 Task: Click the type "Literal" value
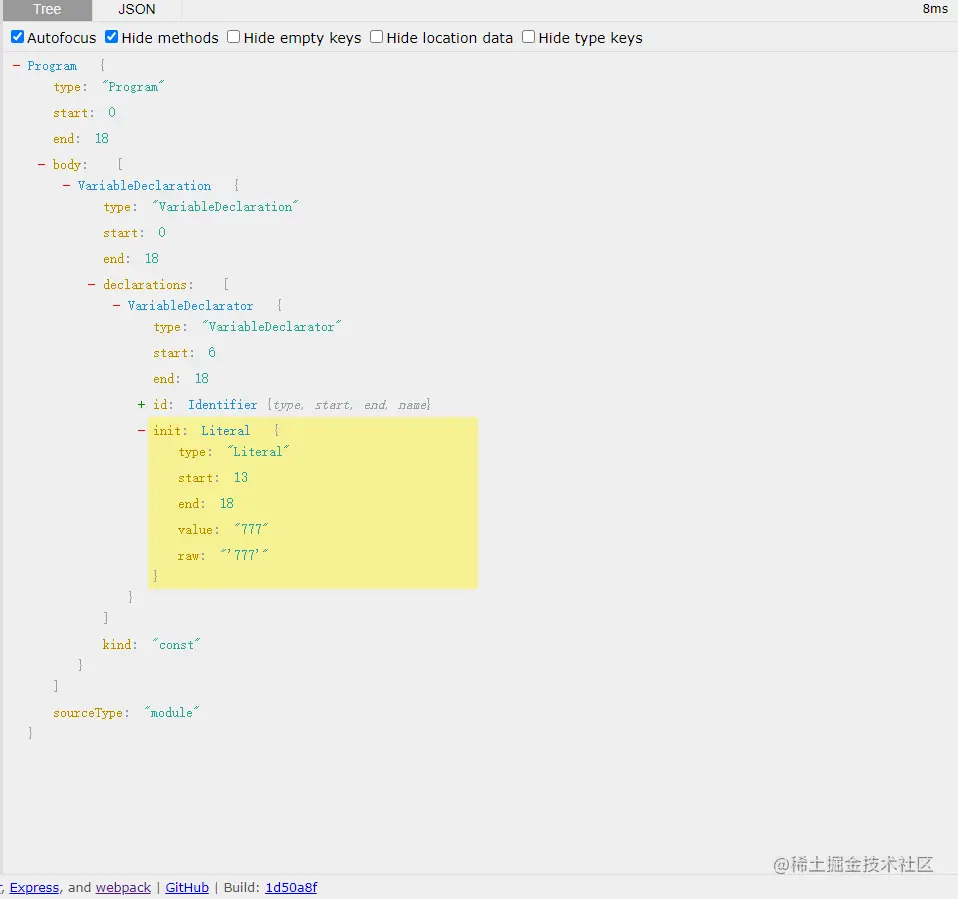point(258,452)
